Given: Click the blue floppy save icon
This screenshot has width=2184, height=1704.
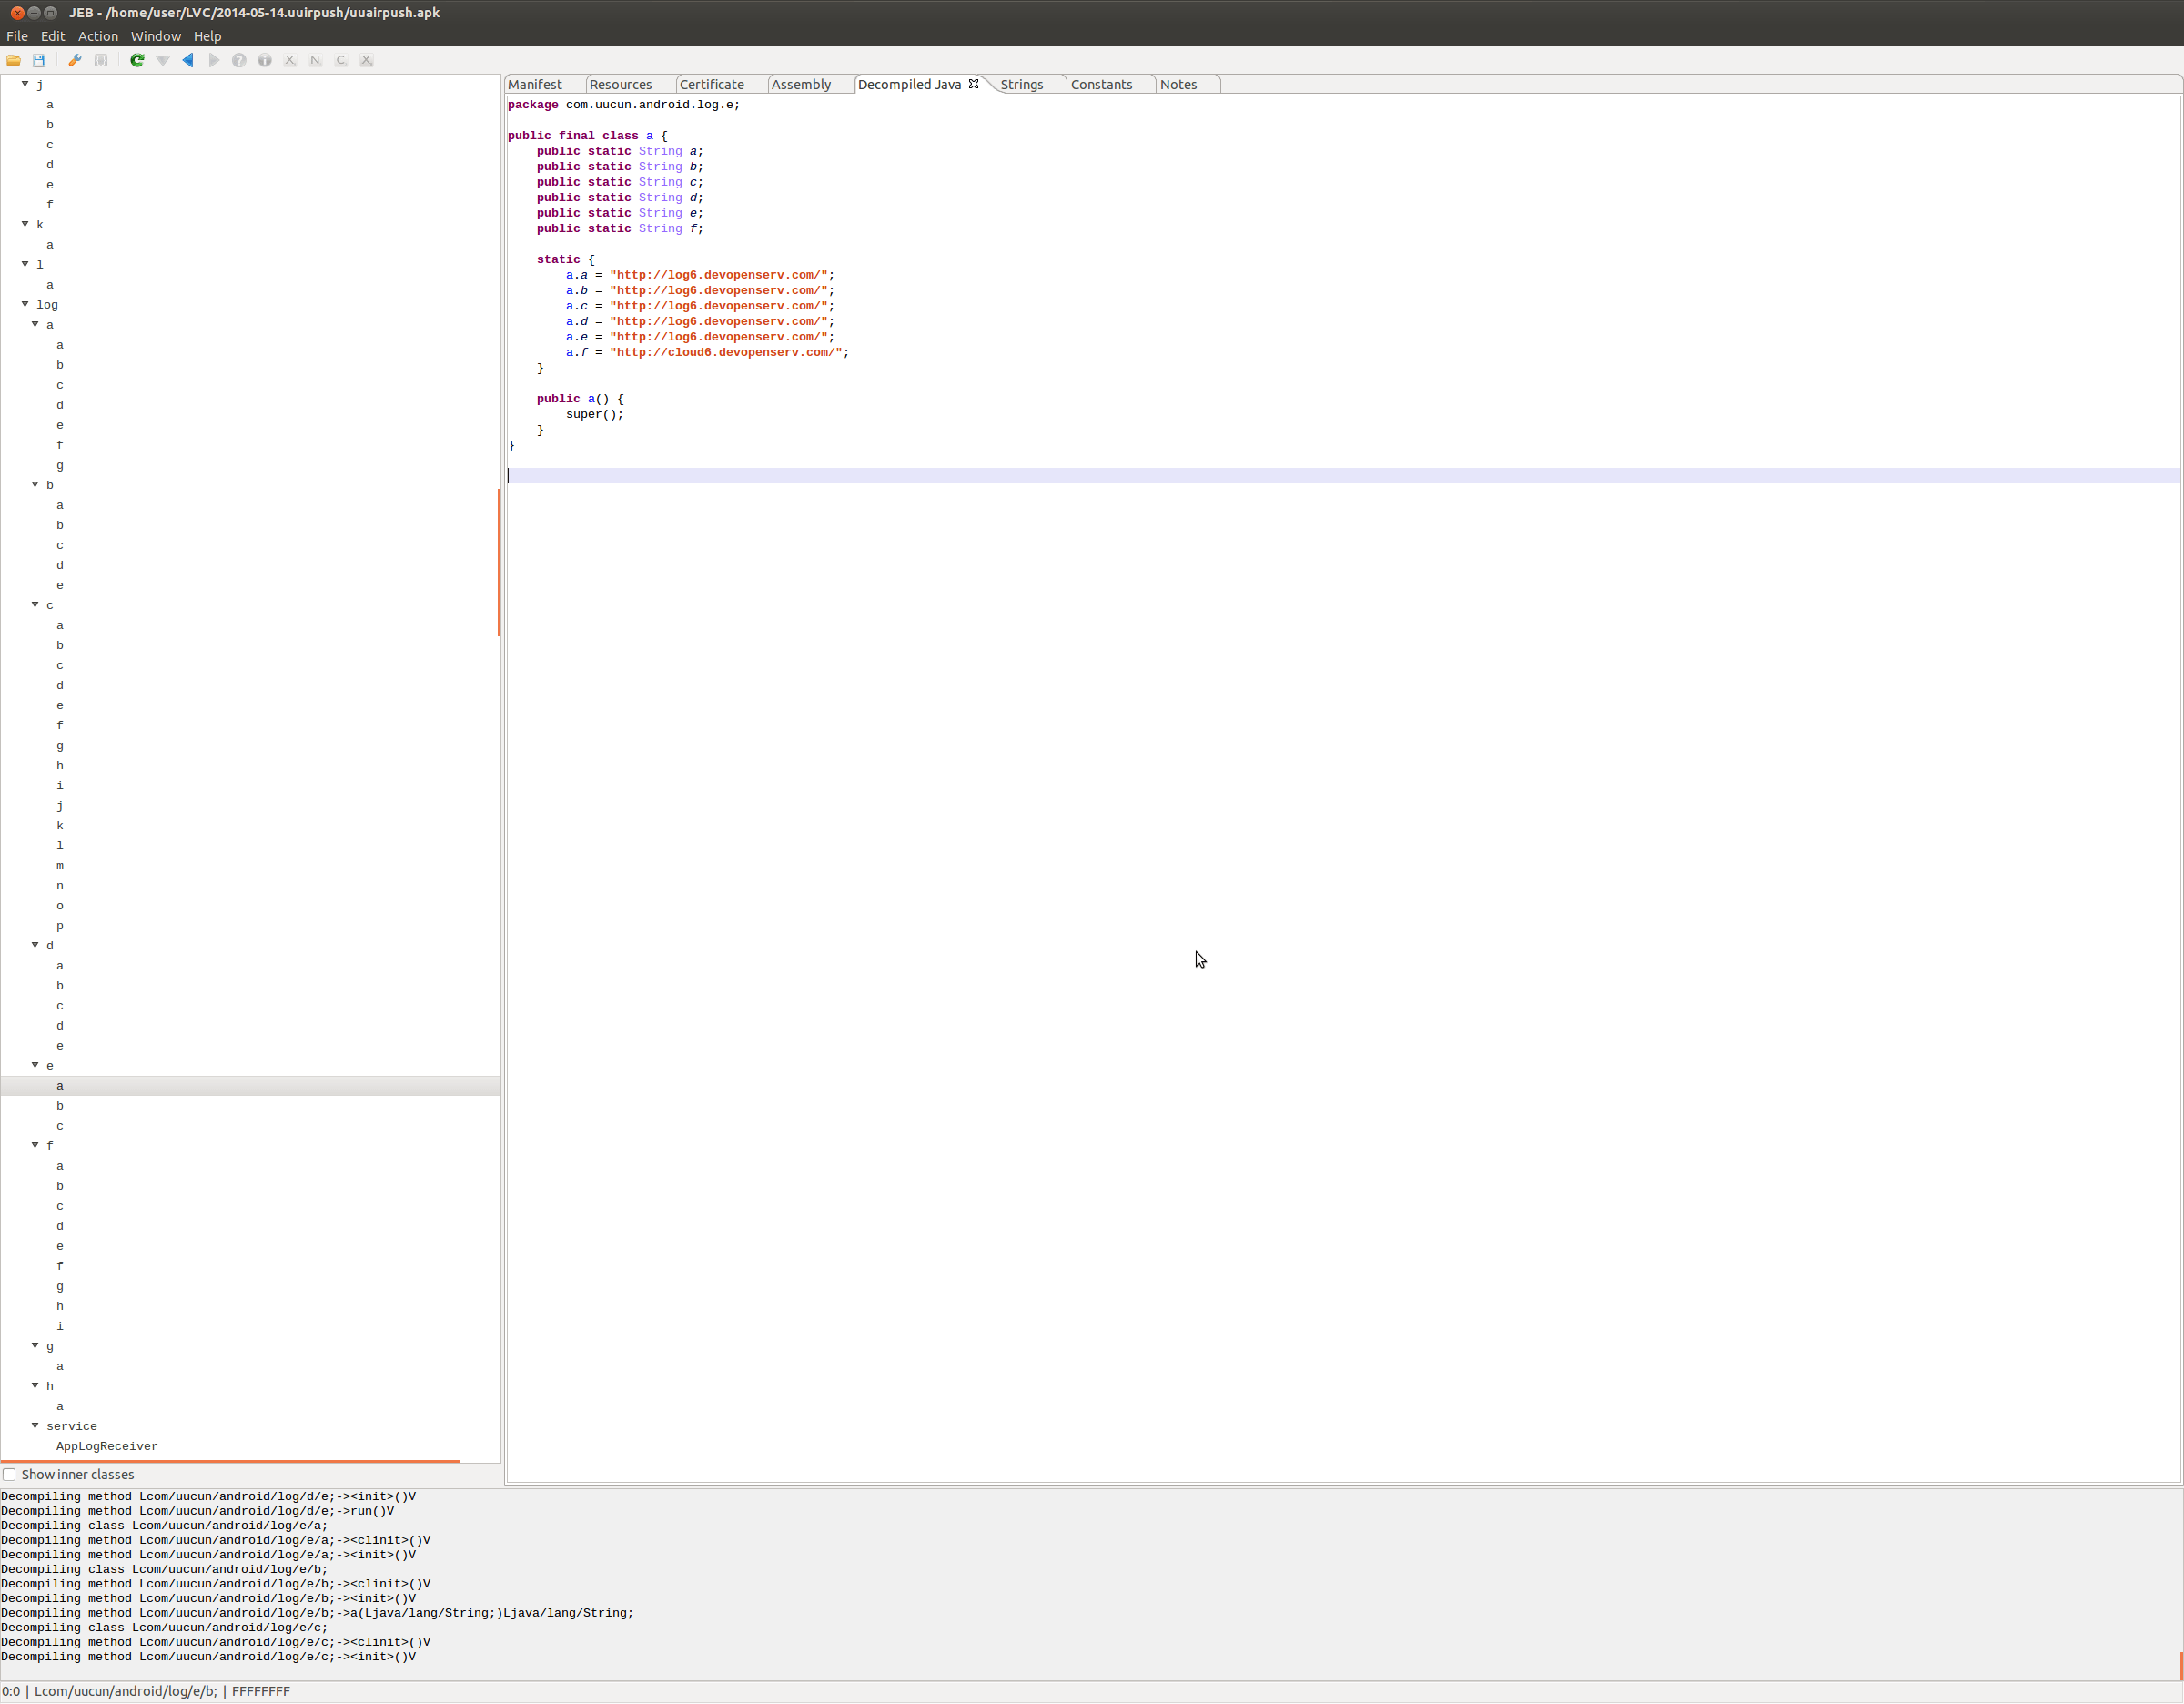Looking at the screenshot, I should (x=39, y=61).
